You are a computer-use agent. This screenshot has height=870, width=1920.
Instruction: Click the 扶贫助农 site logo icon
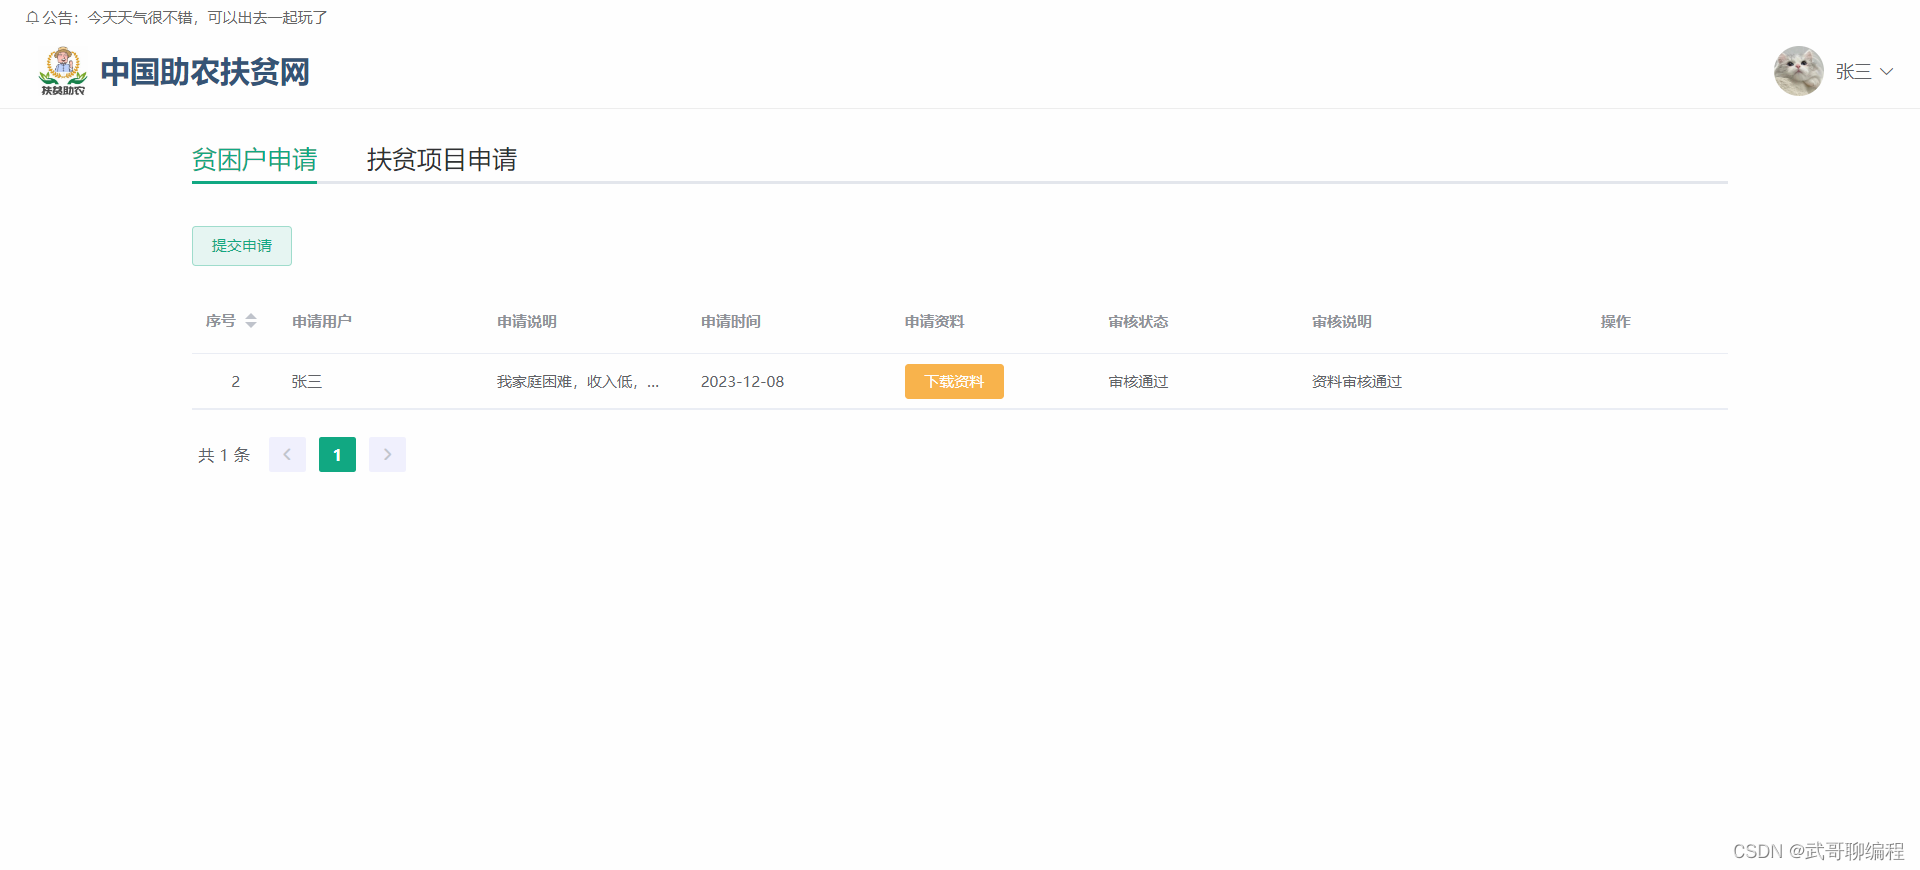point(63,71)
